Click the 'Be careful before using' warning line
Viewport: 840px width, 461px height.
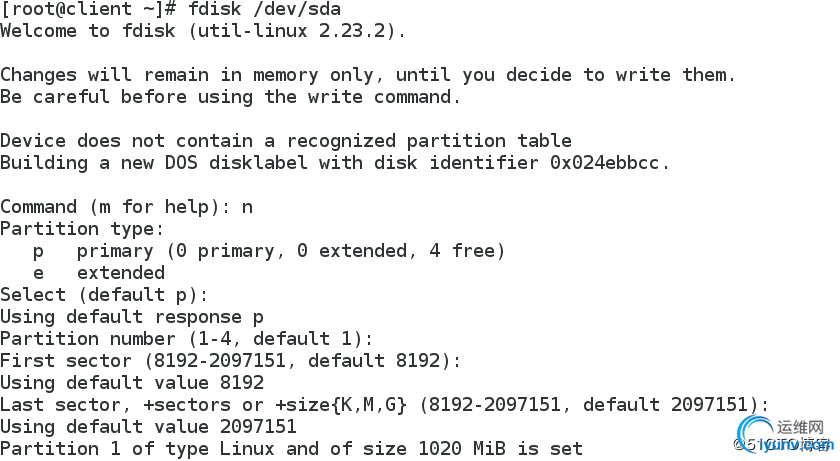pyautogui.click(x=230, y=97)
